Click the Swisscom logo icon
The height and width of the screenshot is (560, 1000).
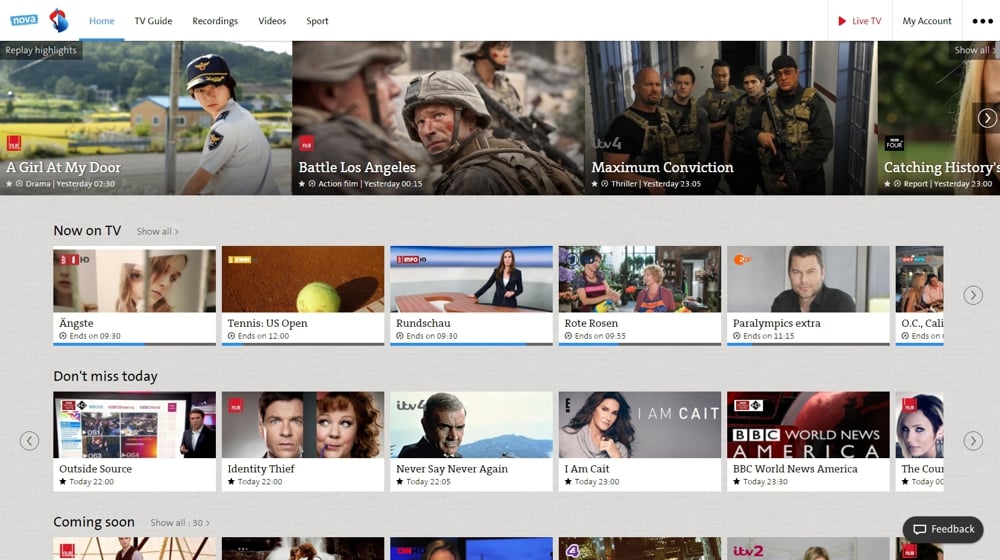[59, 20]
